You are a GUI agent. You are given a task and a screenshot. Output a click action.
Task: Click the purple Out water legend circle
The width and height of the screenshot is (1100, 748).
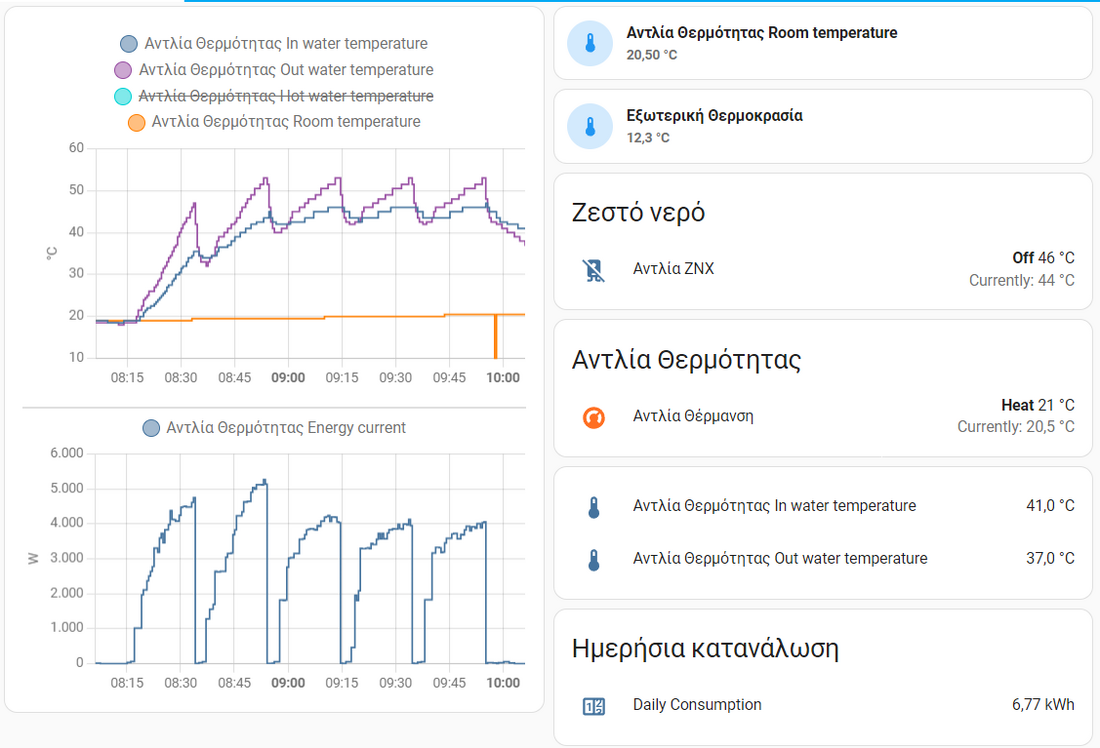(x=123, y=70)
